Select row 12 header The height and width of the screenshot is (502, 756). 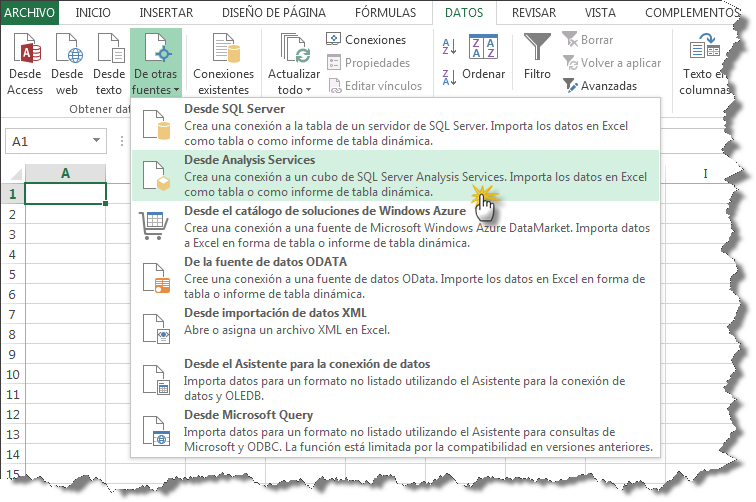(13, 414)
